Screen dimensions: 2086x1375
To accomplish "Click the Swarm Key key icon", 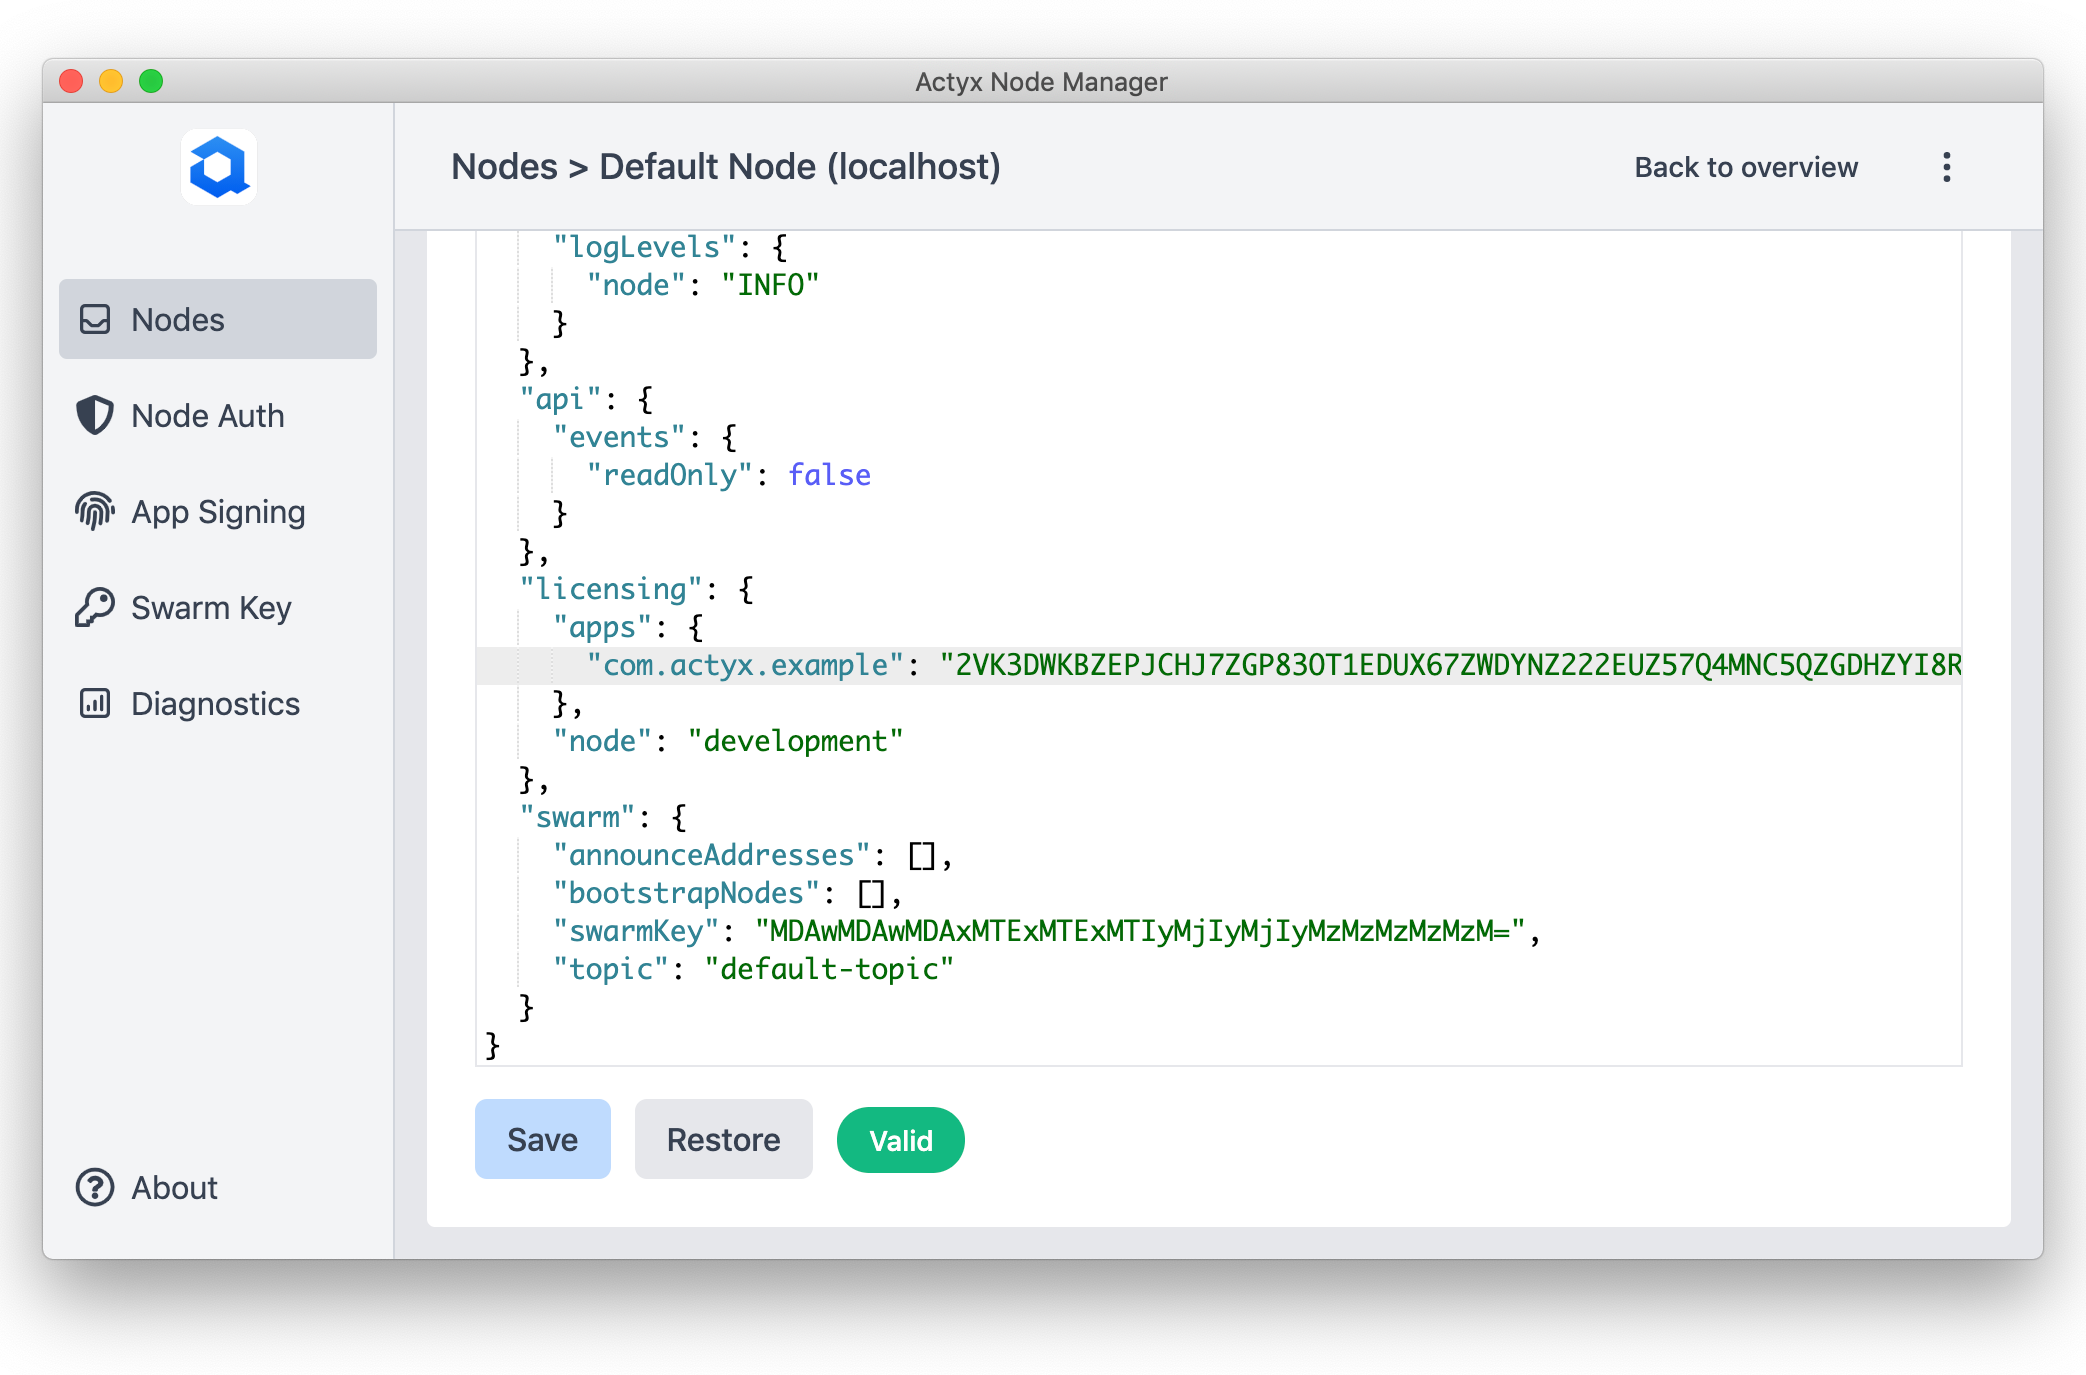I will pos(95,607).
